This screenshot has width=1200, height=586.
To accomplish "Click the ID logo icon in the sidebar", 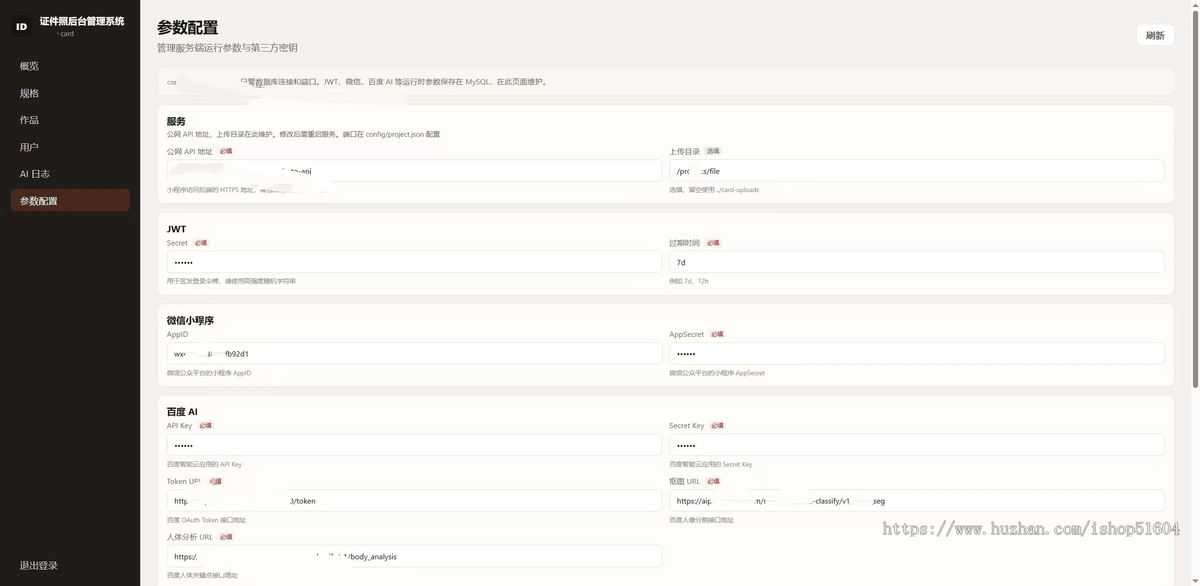I will pyautogui.click(x=22, y=27).
